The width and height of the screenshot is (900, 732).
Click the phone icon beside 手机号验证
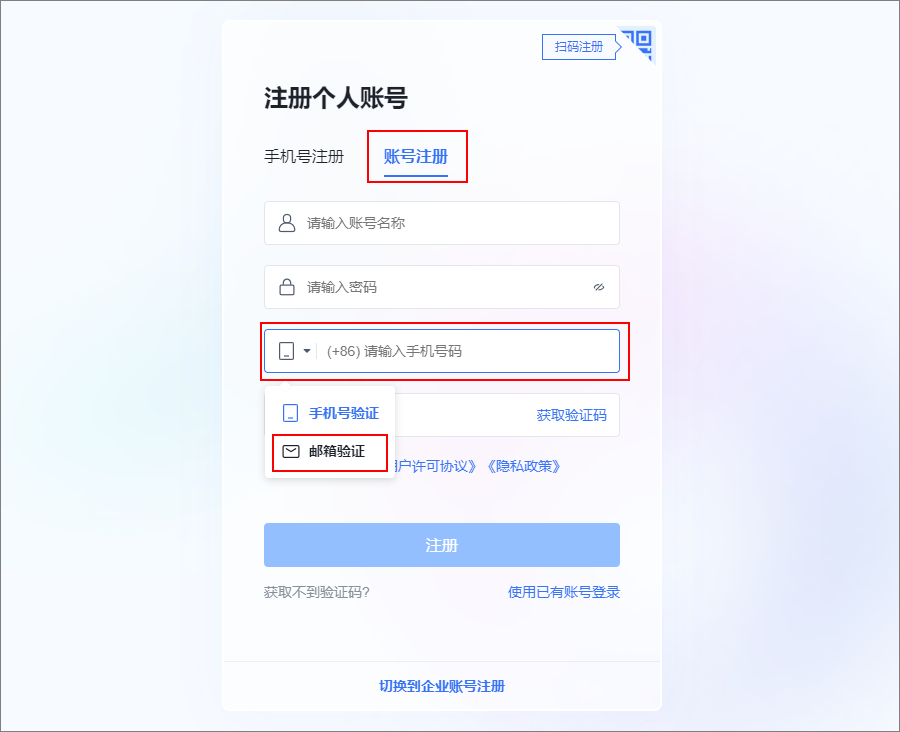point(290,413)
